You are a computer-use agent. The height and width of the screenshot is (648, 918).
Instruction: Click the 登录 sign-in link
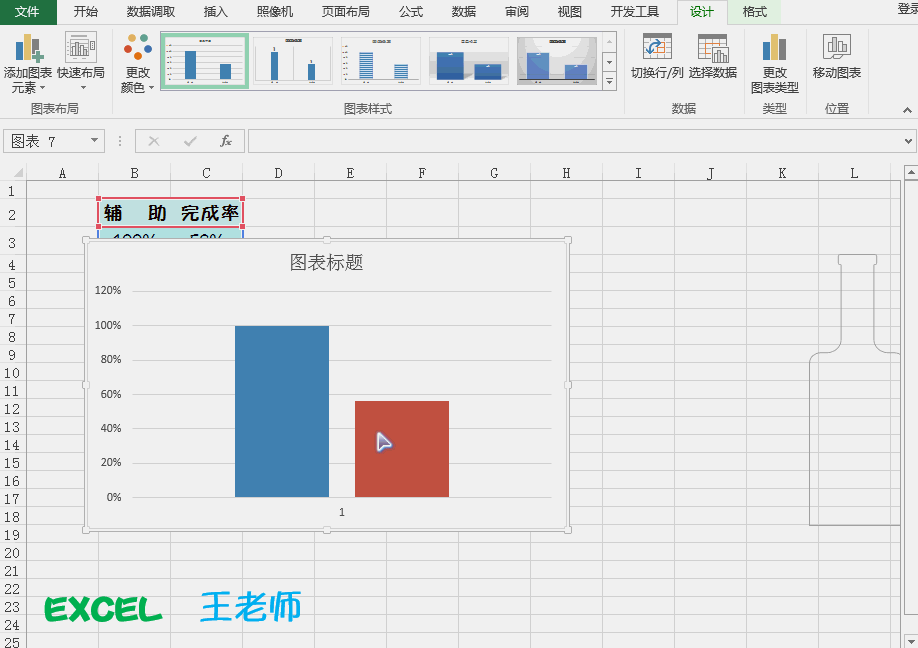[907, 8]
